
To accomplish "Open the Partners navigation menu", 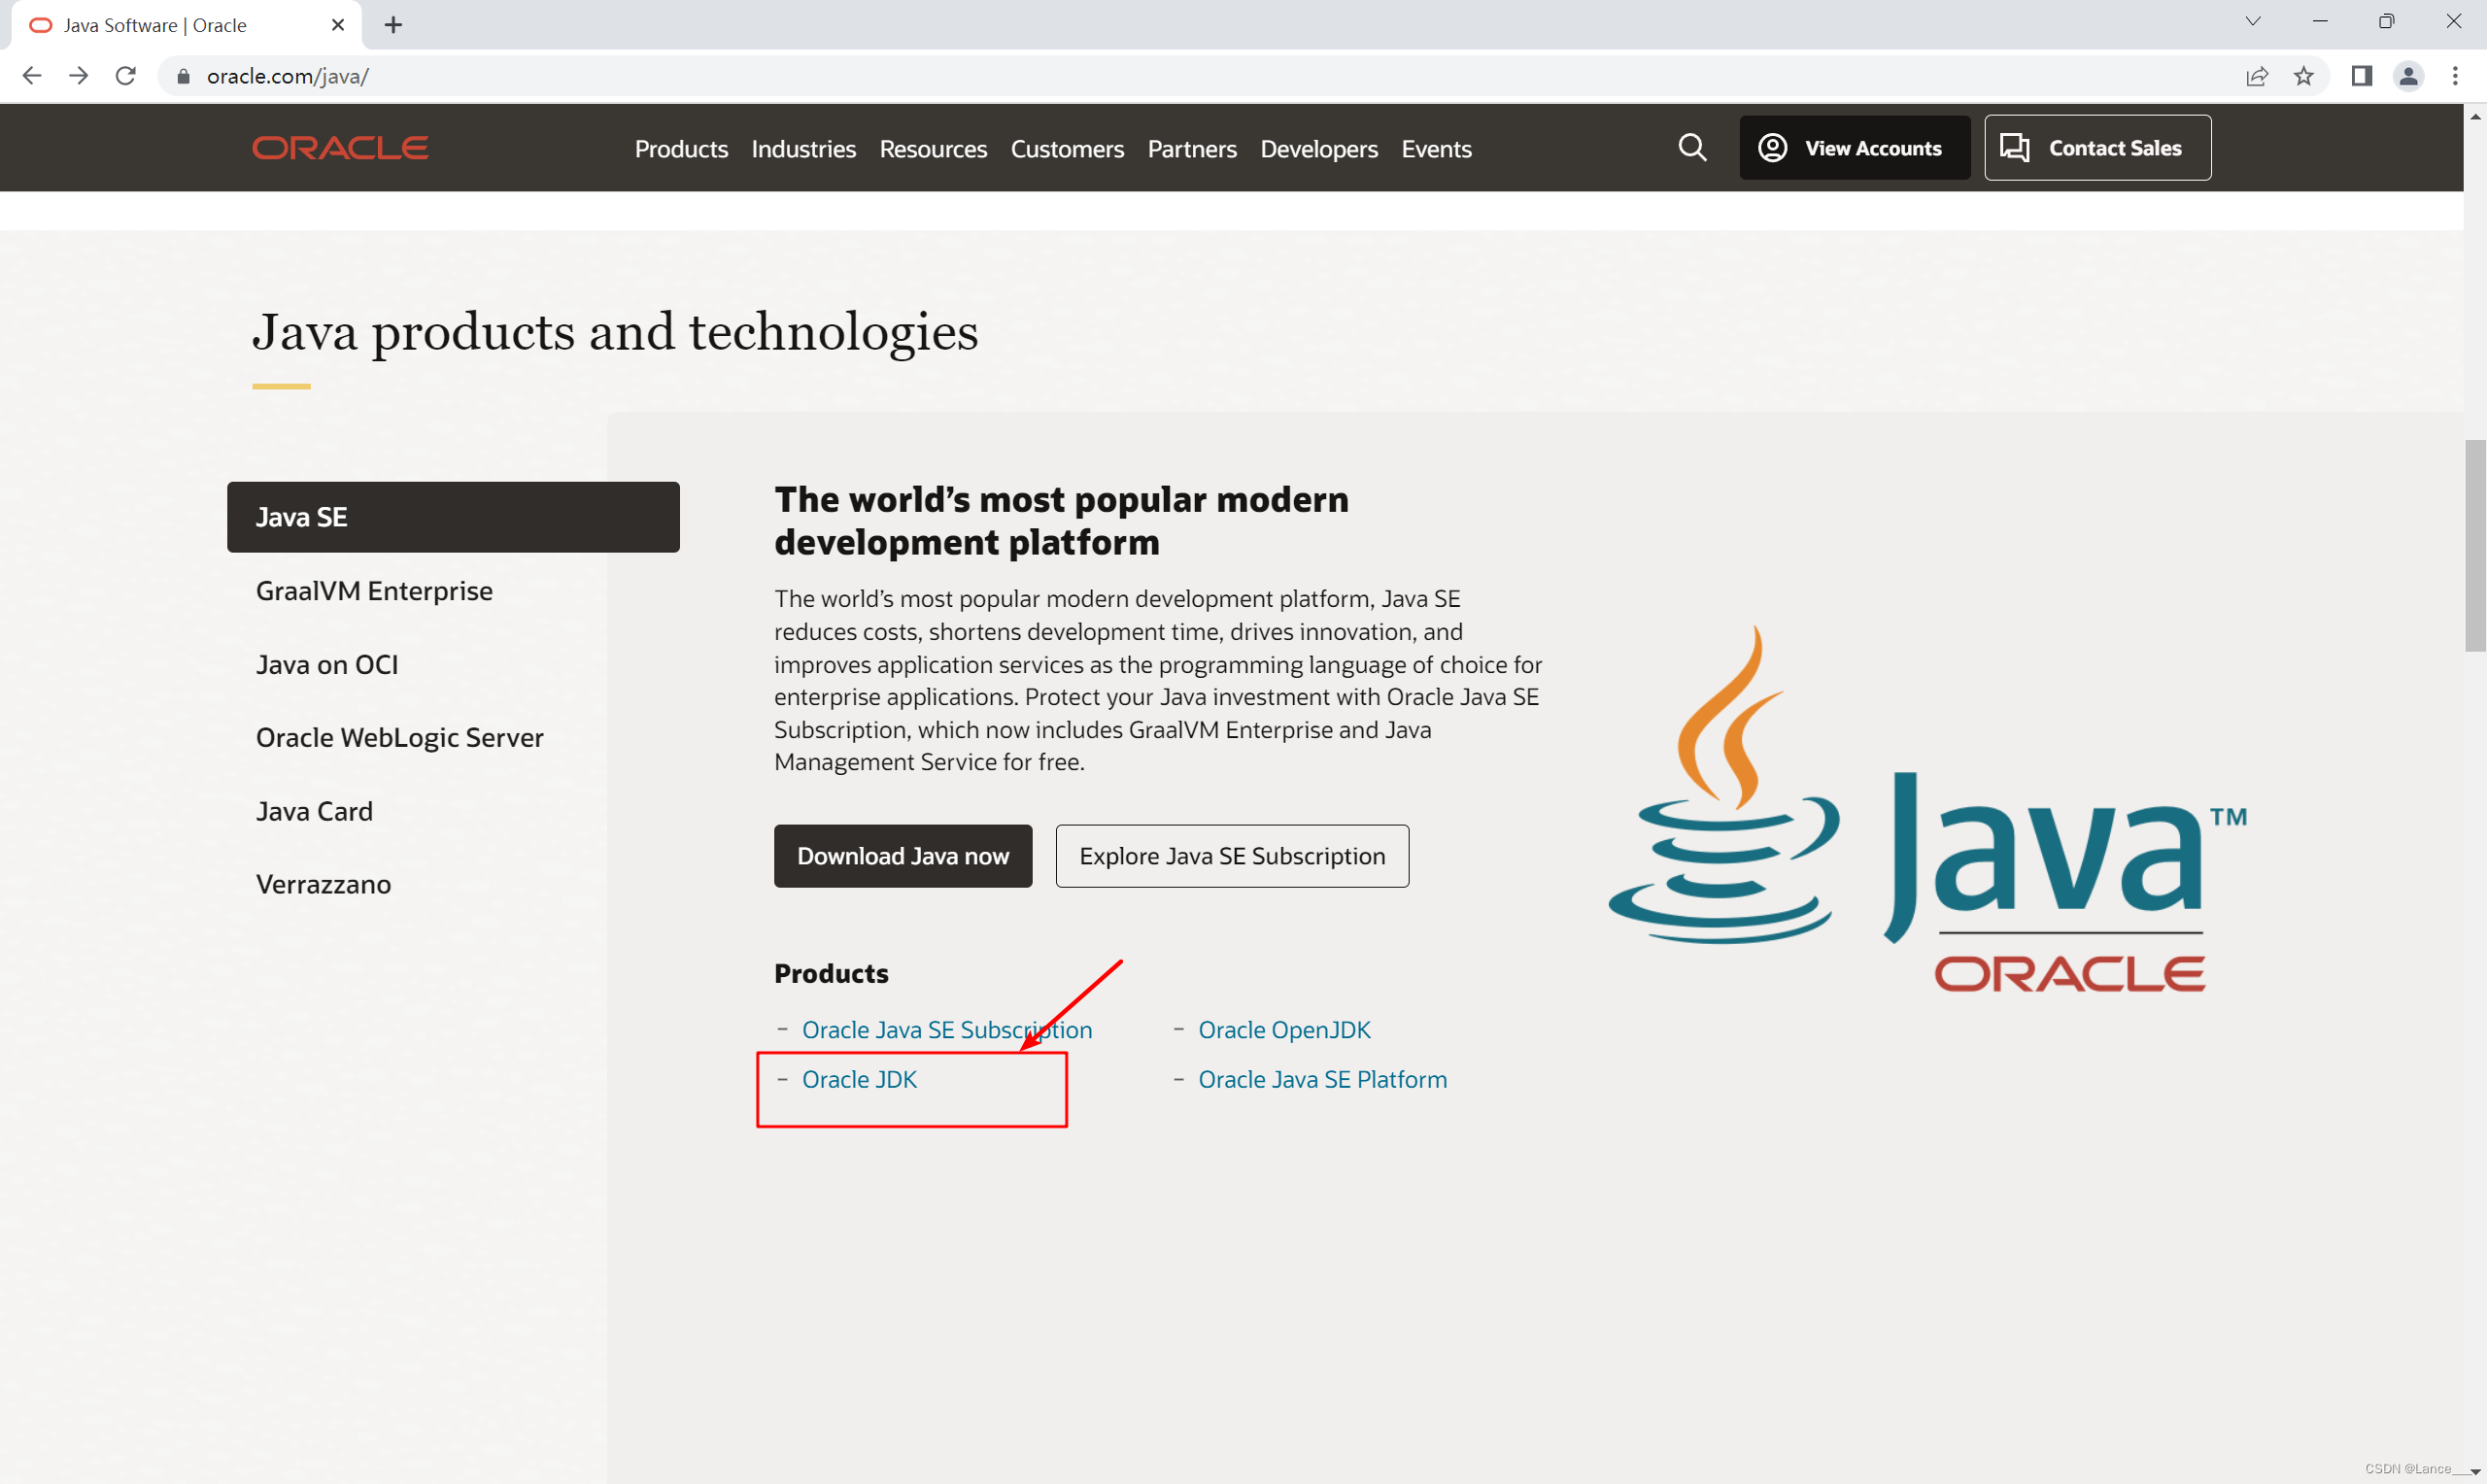I will point(1192,149).
